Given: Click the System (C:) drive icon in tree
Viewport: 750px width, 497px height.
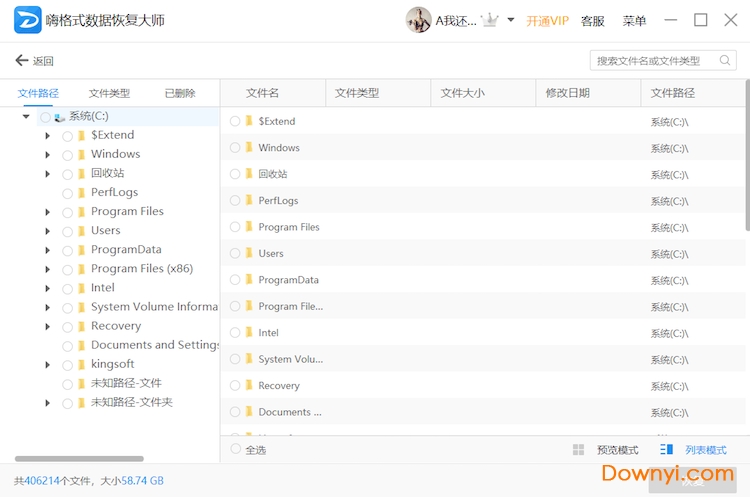Looking at the screenshot, I should click(x=60, y=117).
